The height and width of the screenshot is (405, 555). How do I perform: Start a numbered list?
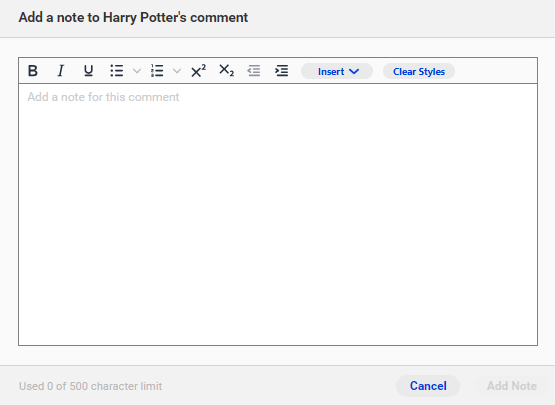coord(157,71)
